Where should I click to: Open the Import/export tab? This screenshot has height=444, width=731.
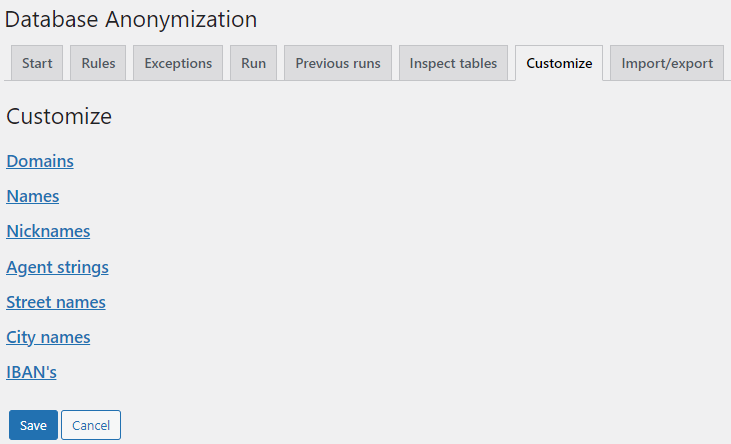click(x=667, y=63)
